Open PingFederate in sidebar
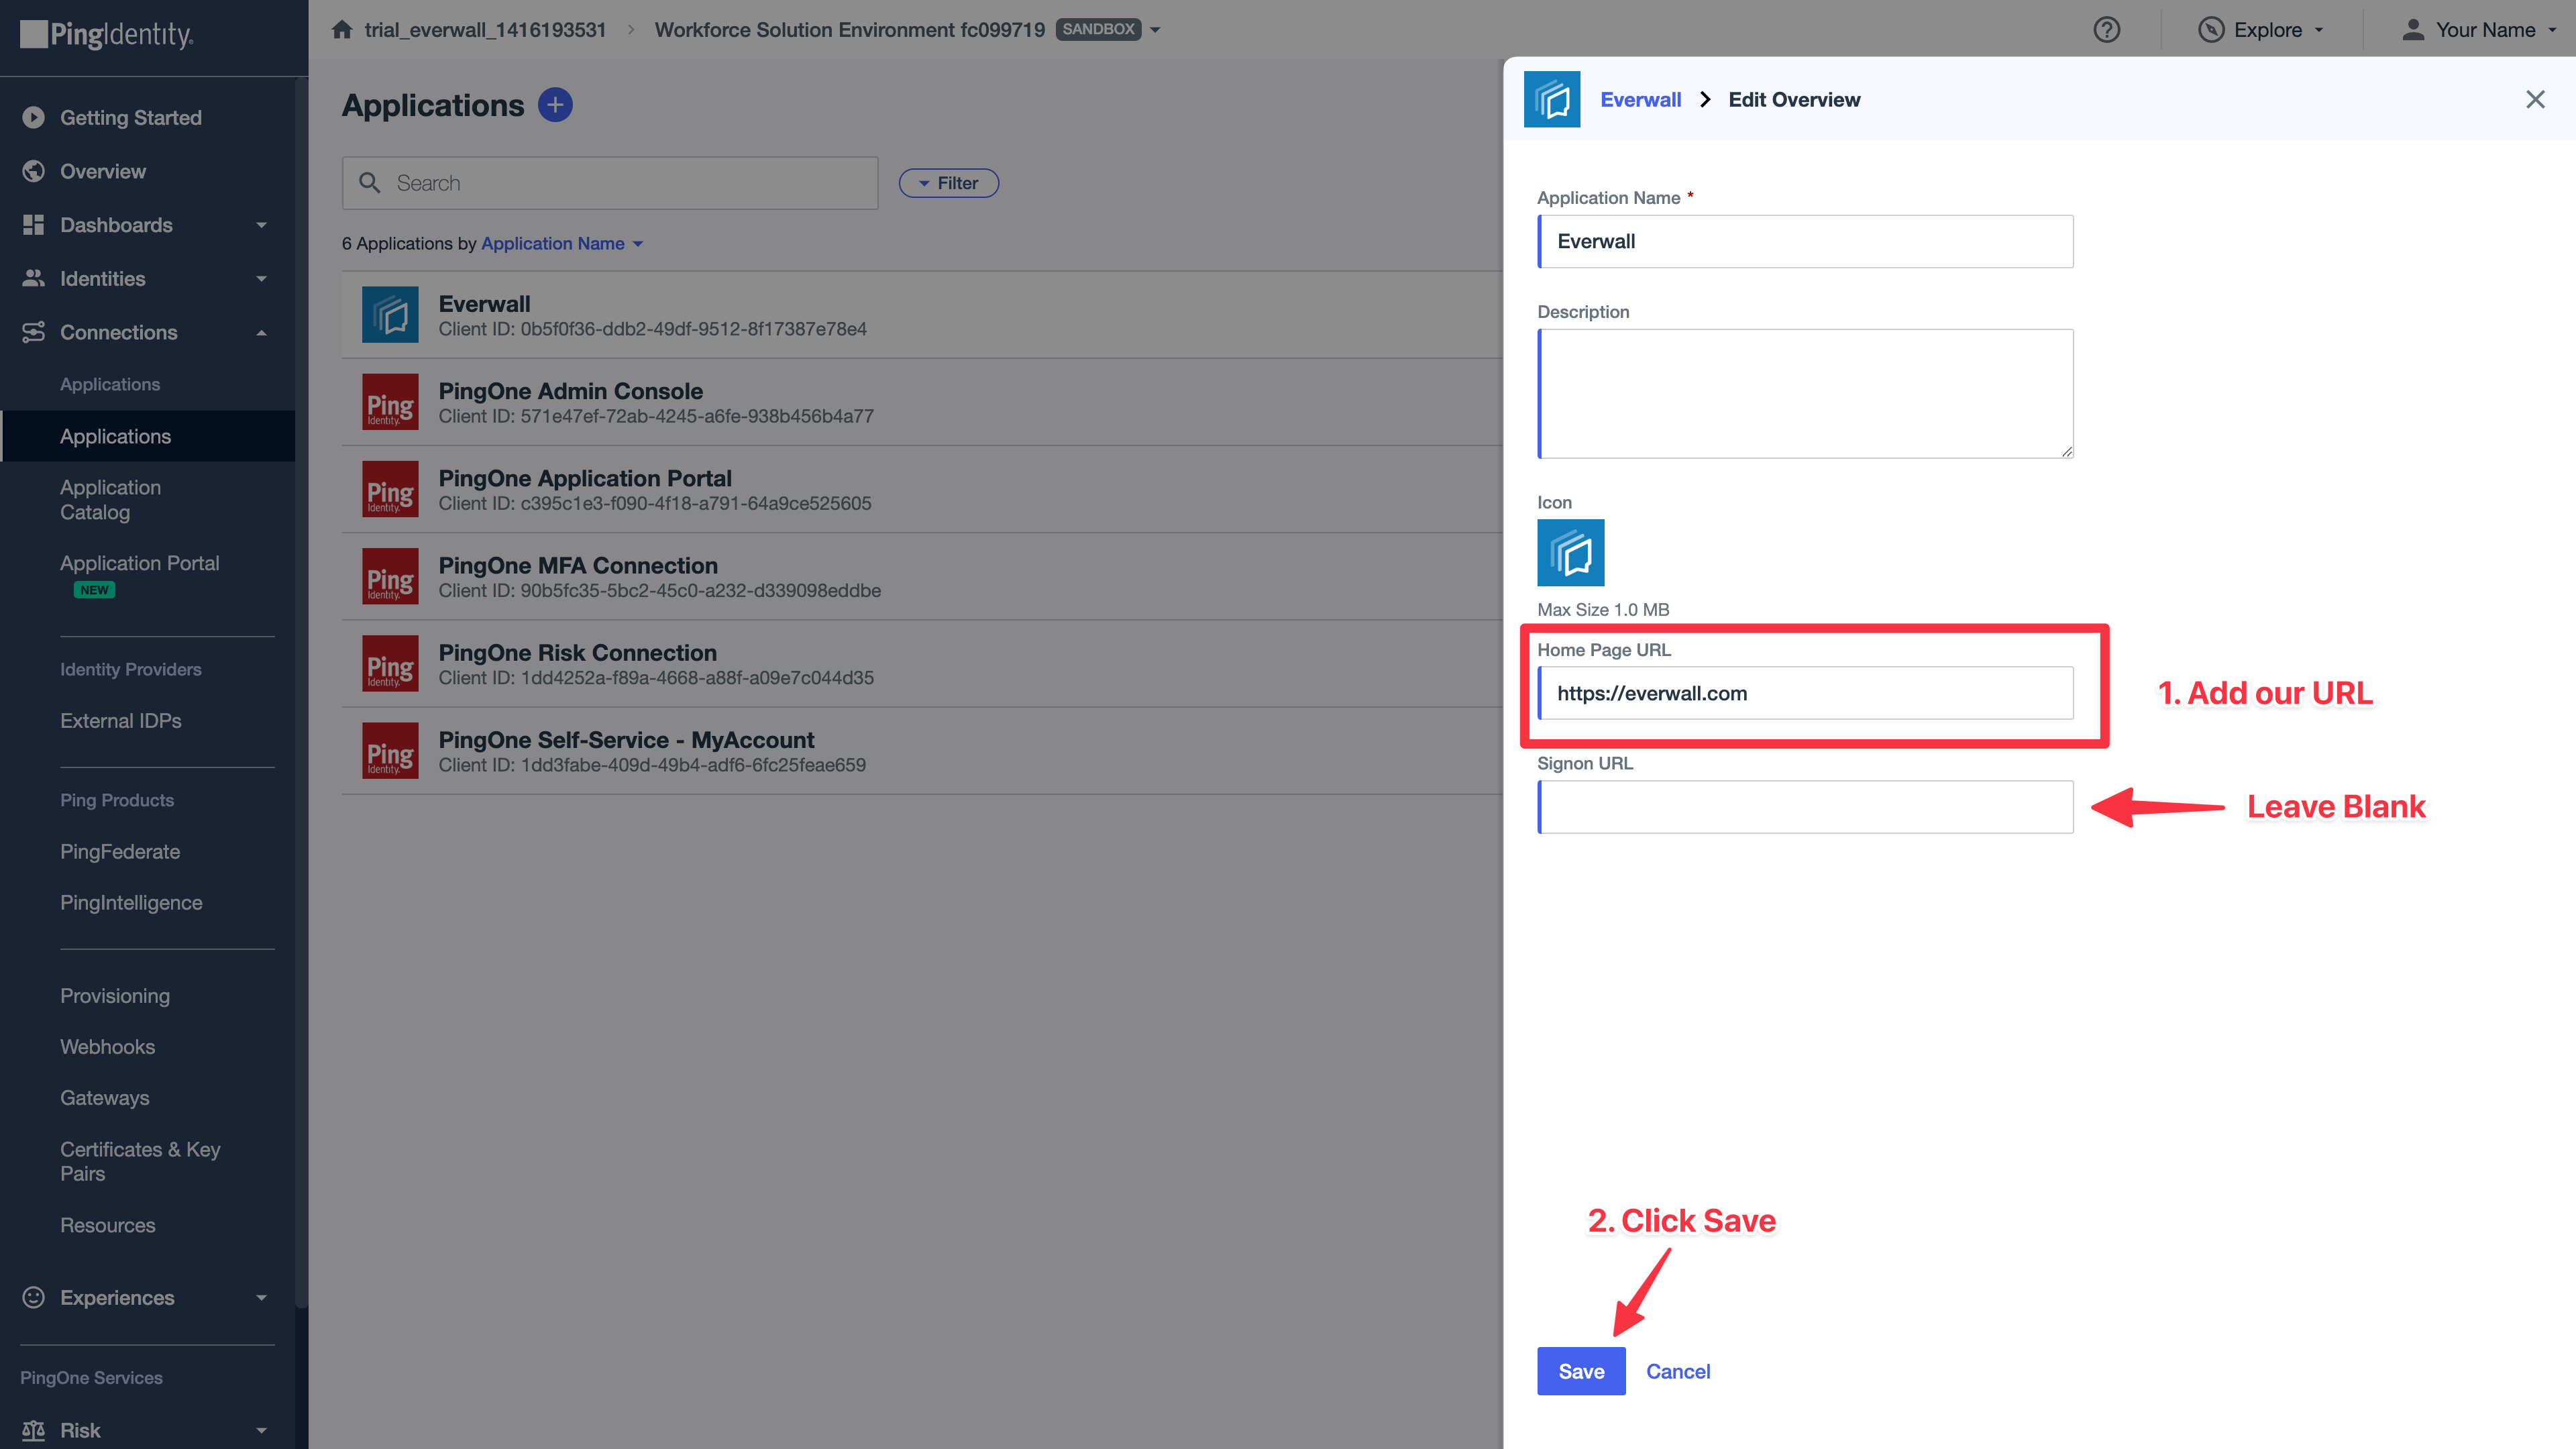2576x1449 pixels. [x=120, y=852]
